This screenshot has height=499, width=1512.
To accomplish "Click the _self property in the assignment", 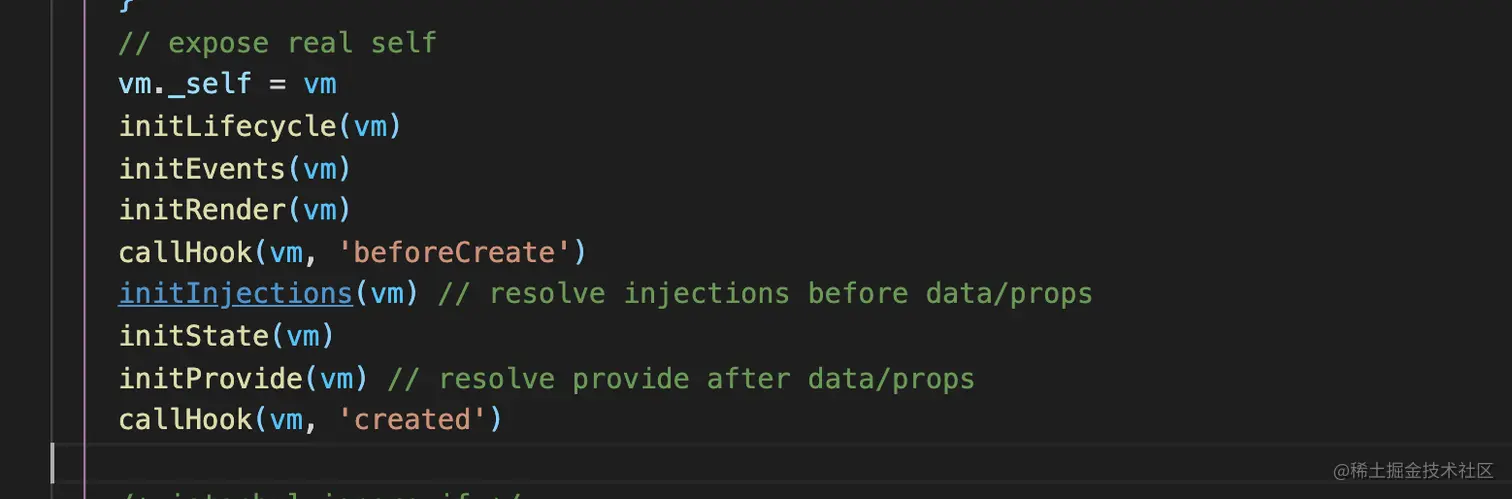I will click(x=210, y=84).
